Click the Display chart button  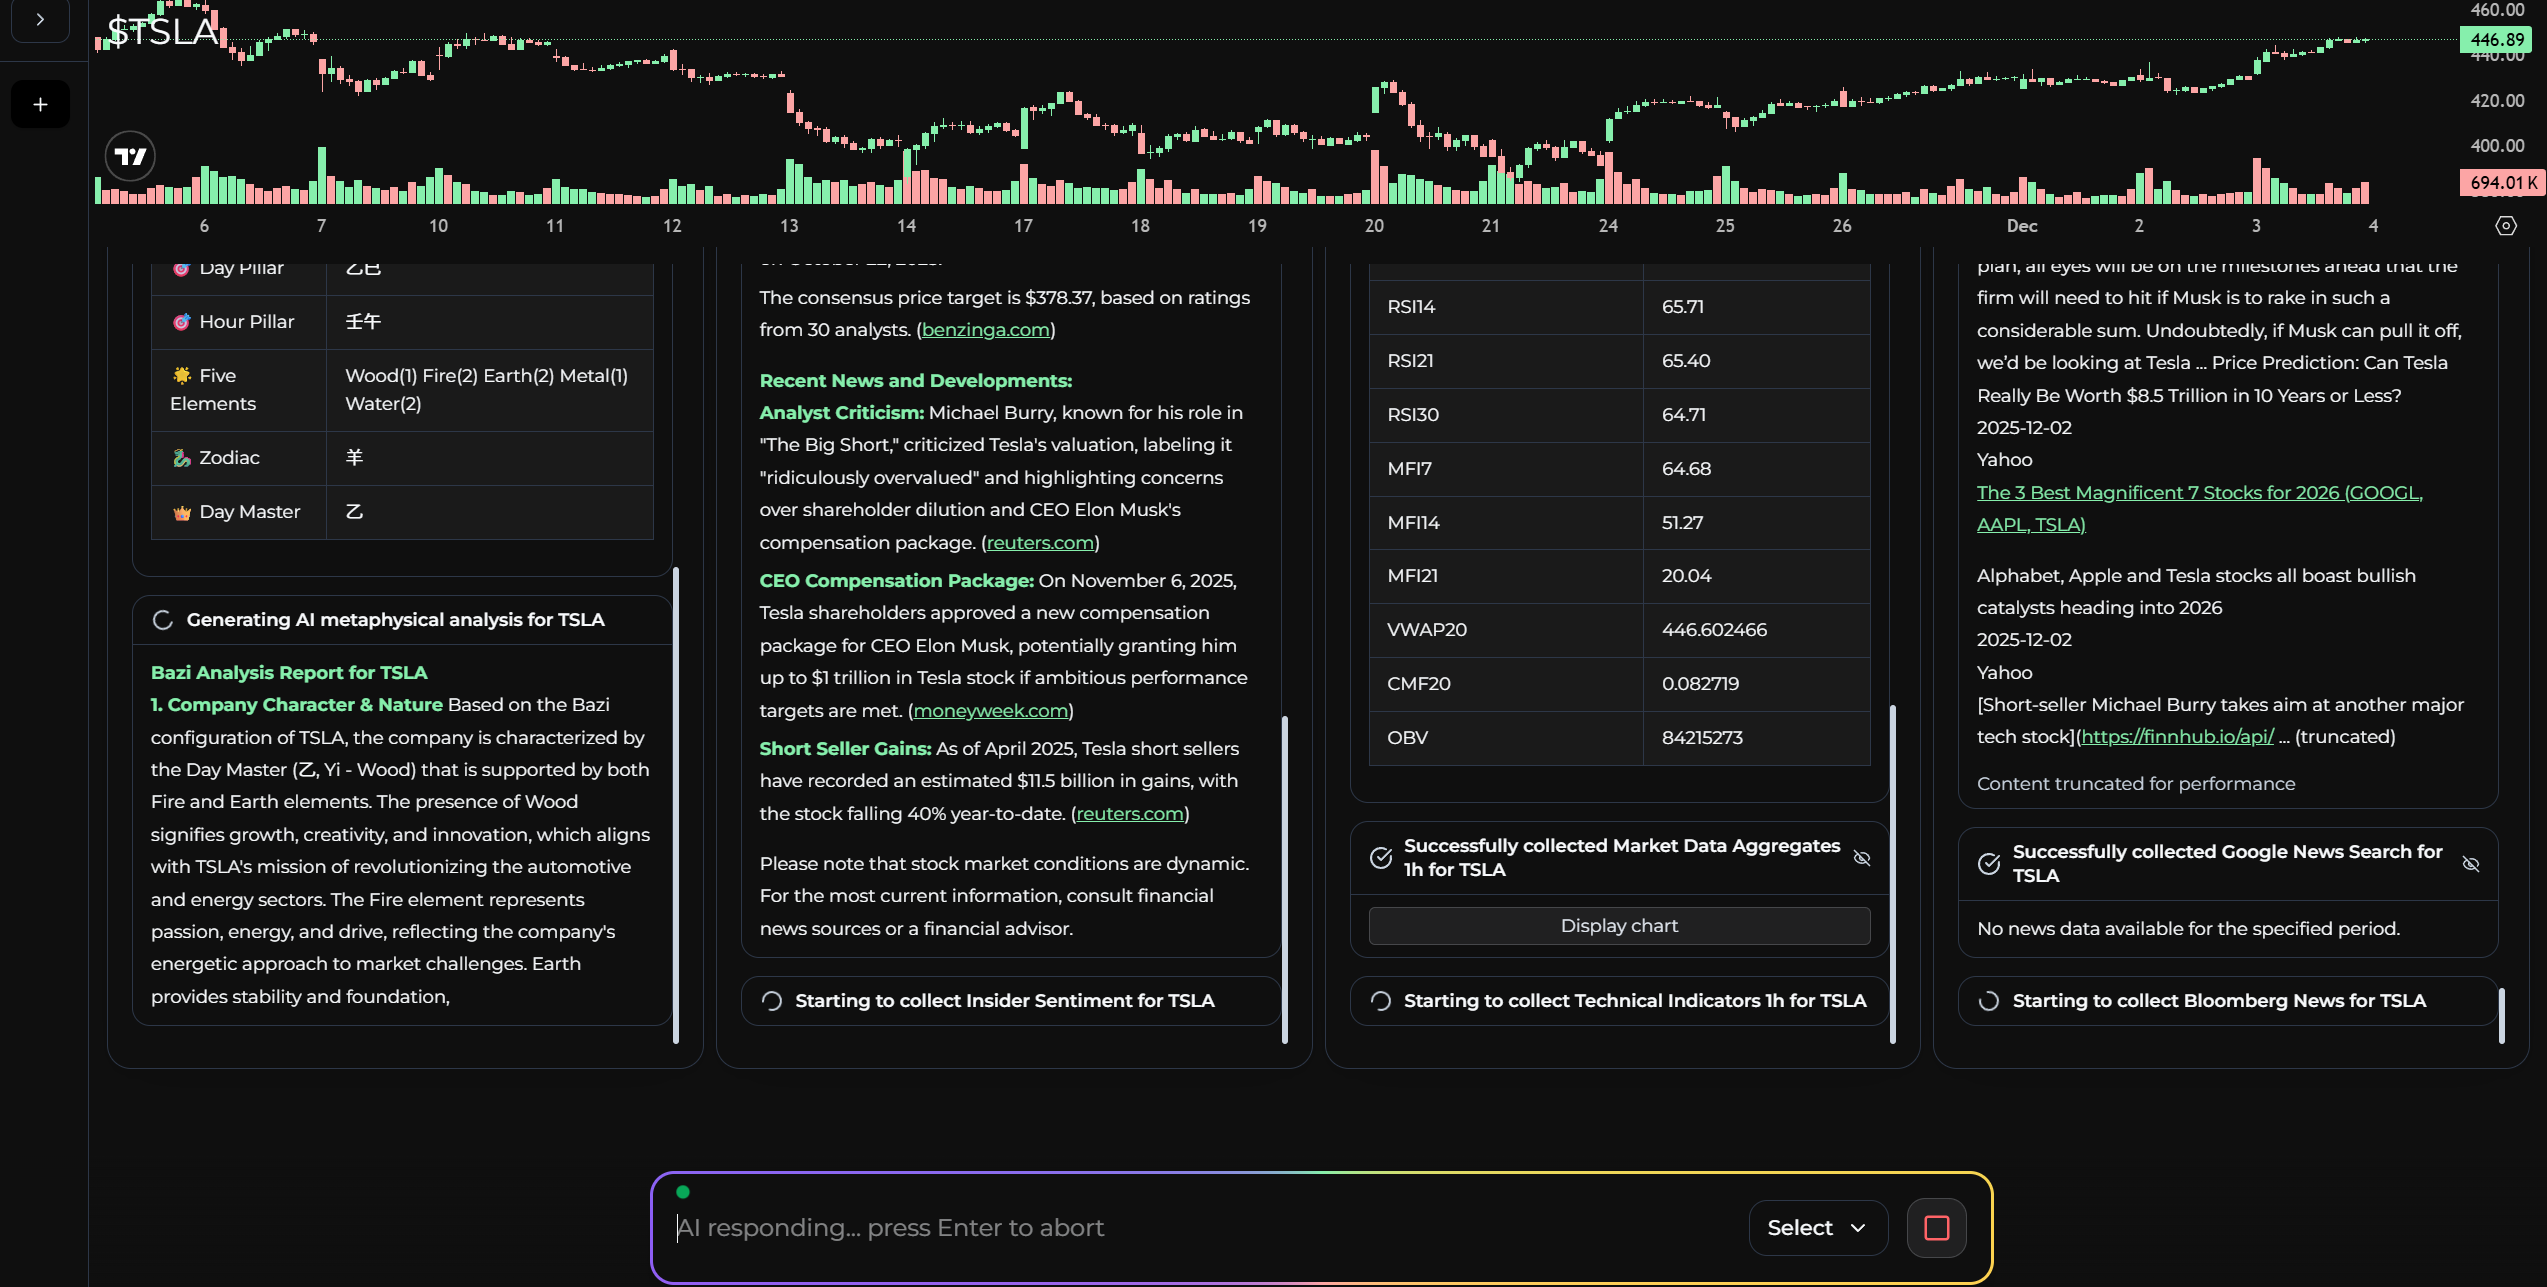[1618, 926]
